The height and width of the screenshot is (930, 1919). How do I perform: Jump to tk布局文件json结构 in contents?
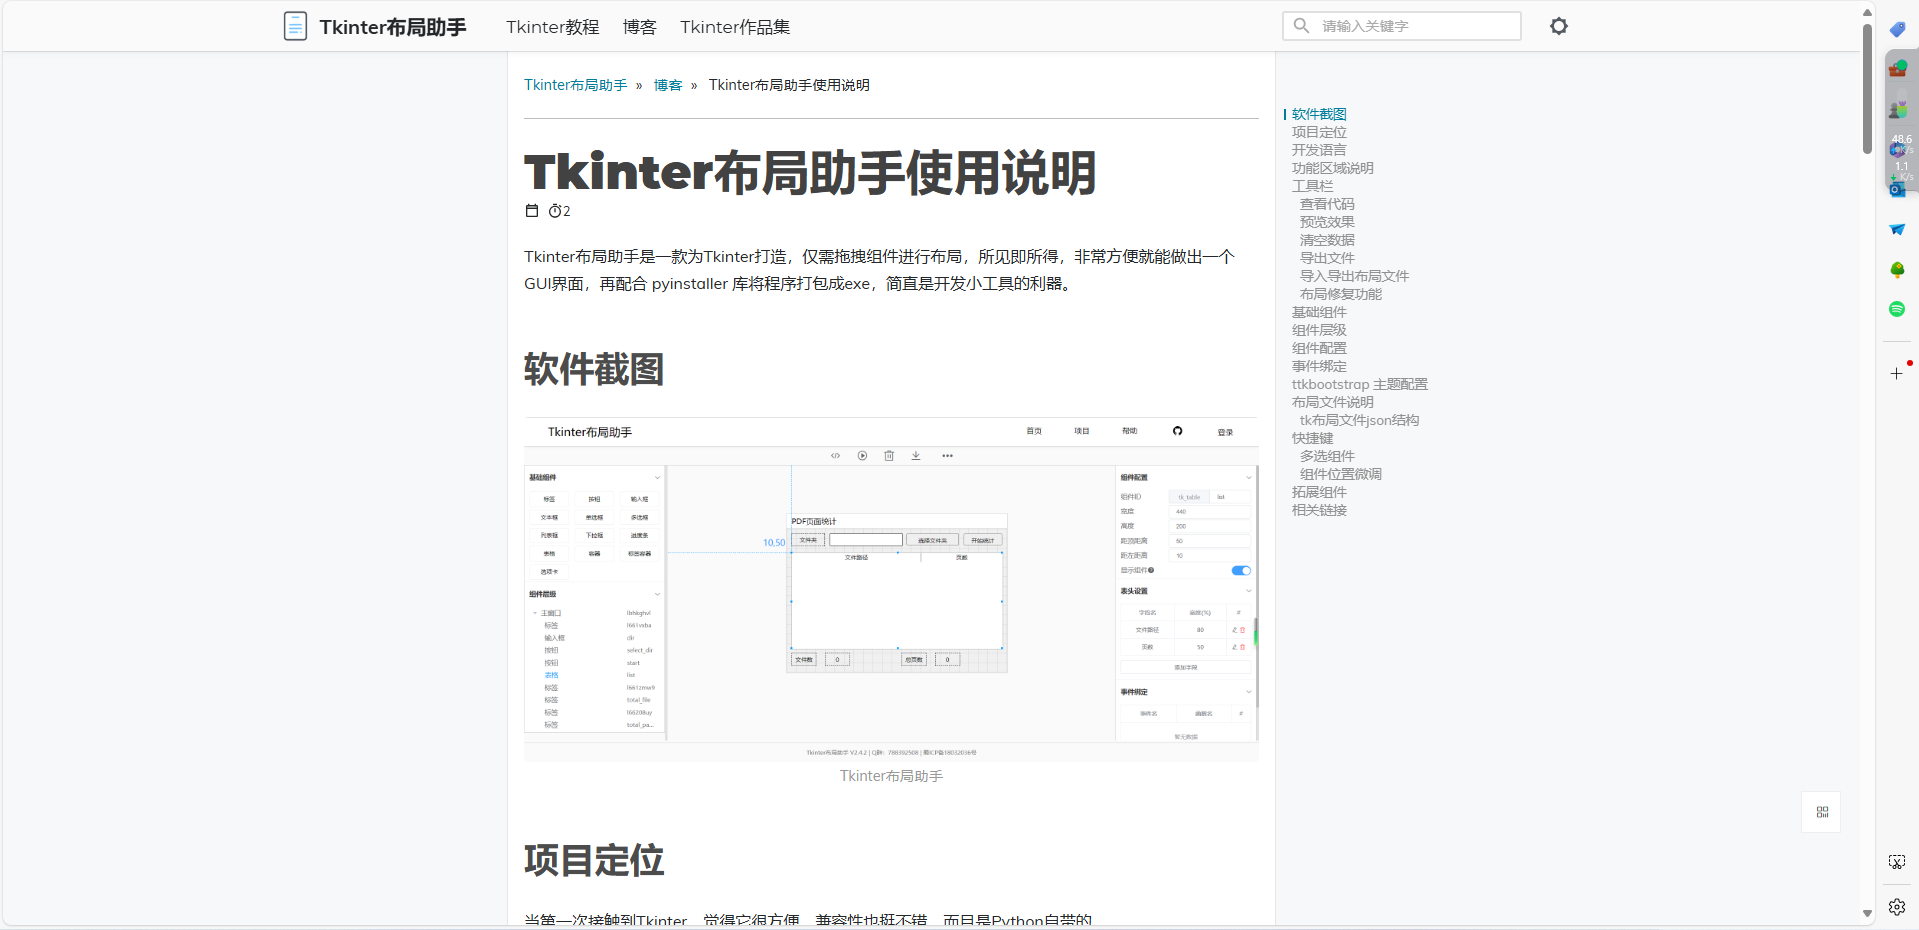(x=1359, y=420)
